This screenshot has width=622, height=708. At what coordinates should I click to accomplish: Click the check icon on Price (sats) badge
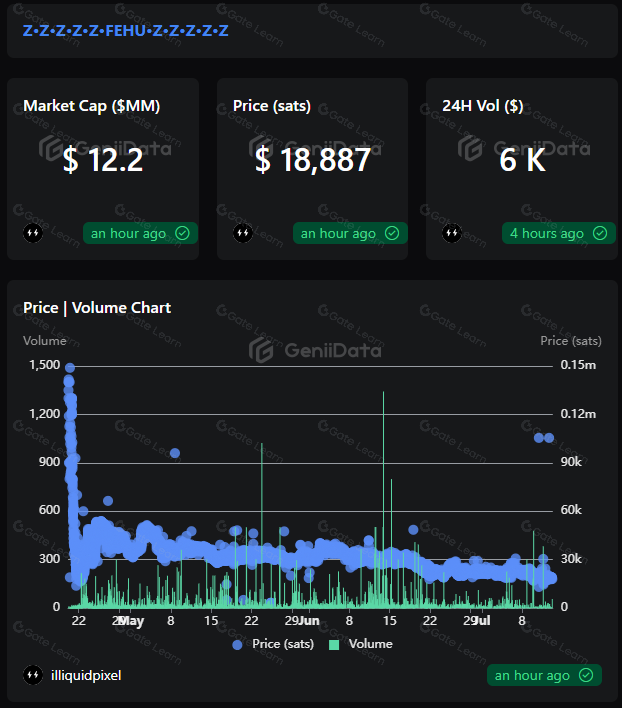pyautogui.click(x=392, y=233)
